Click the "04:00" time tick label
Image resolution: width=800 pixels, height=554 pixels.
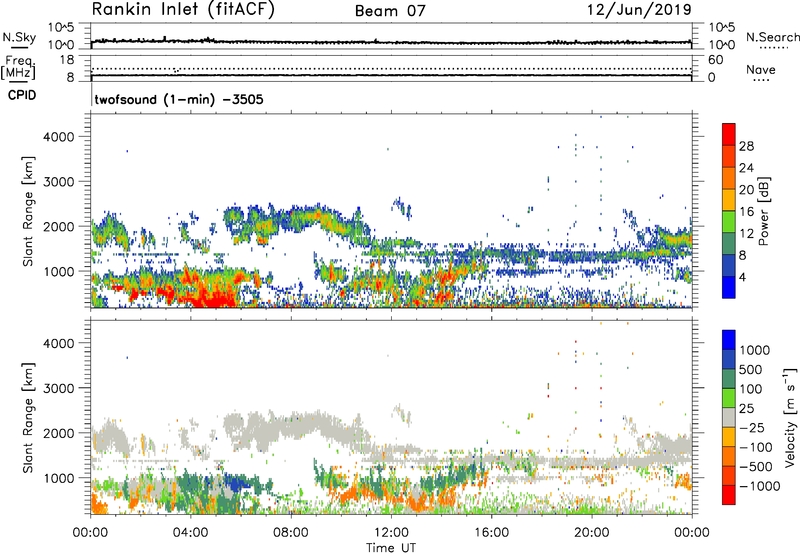click(x=191, y=533)
